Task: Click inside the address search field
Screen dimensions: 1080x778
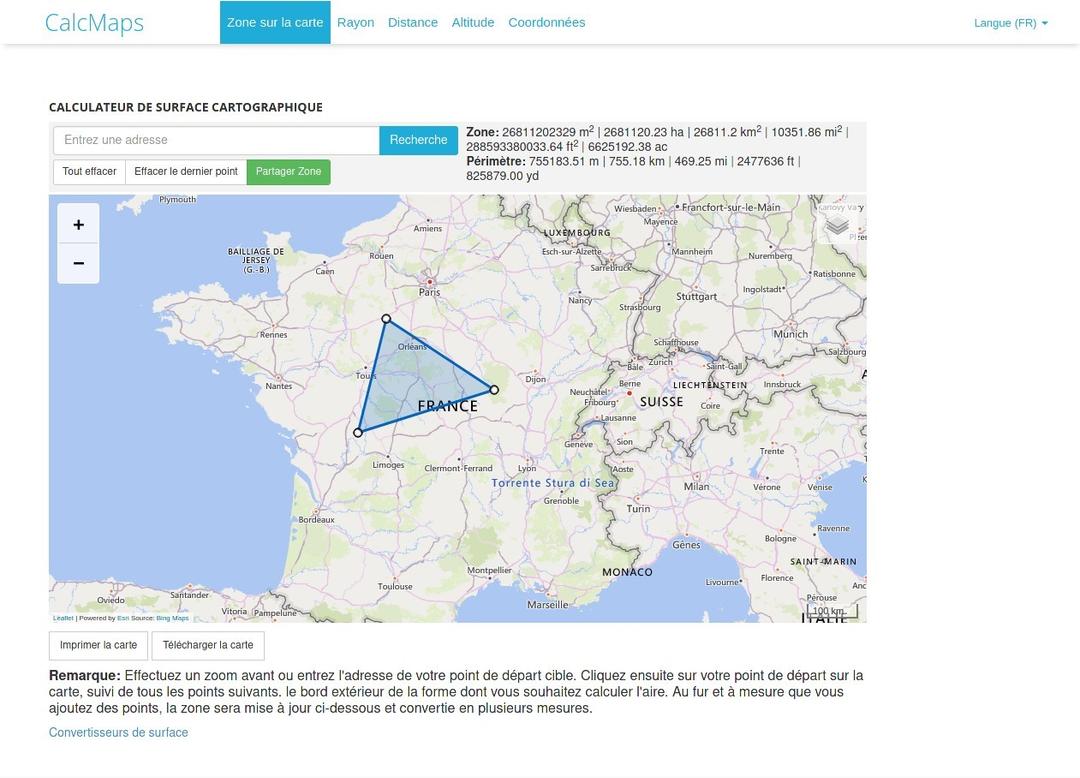Action: (215, 140)
